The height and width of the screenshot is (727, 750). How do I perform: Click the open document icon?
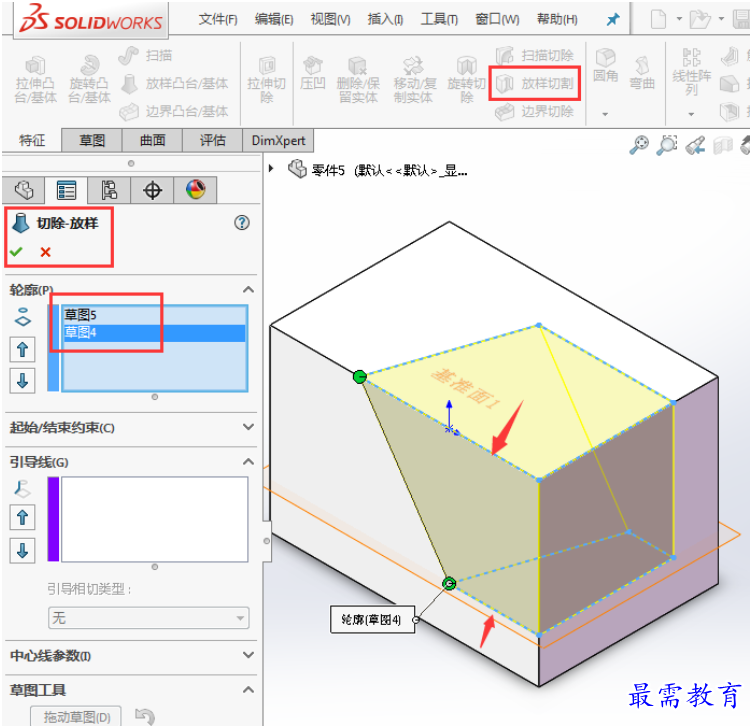click(x=700, y=20)
